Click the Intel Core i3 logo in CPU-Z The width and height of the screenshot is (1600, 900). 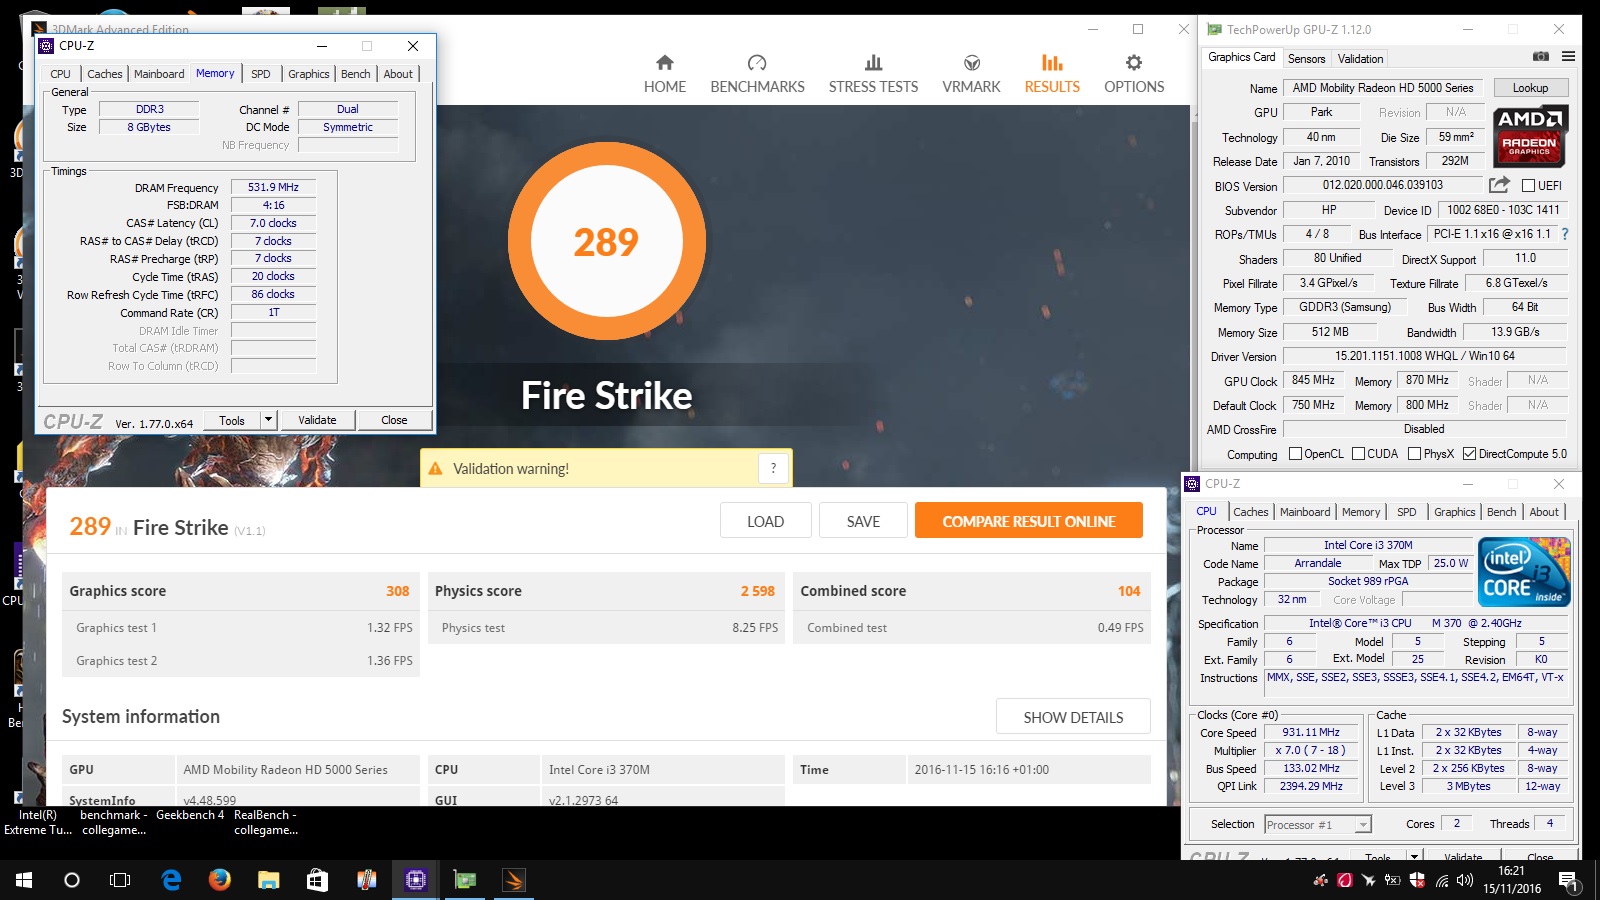(1524, 572)
